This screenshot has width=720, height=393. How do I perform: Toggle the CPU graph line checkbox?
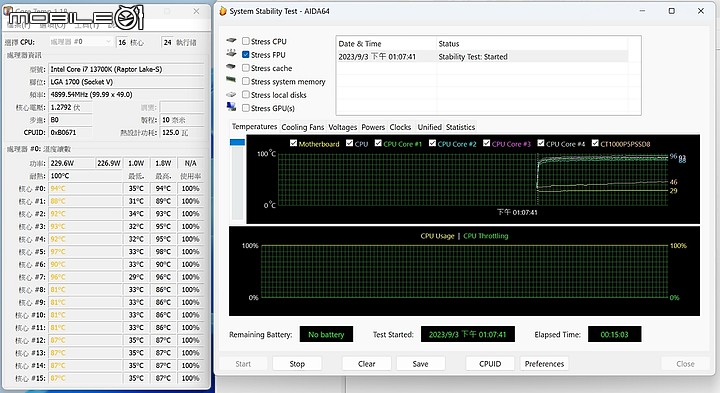tap(349, 143)
